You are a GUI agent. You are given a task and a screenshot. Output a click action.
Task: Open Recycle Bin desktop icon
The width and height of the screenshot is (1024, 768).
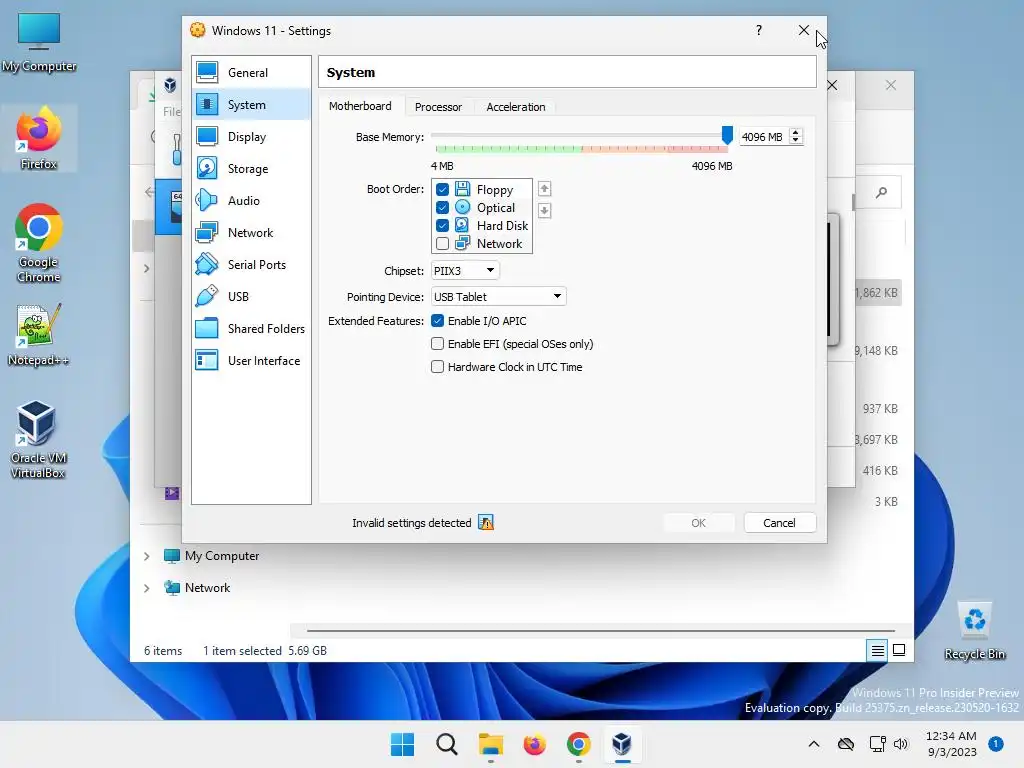(x=974, y=630)
